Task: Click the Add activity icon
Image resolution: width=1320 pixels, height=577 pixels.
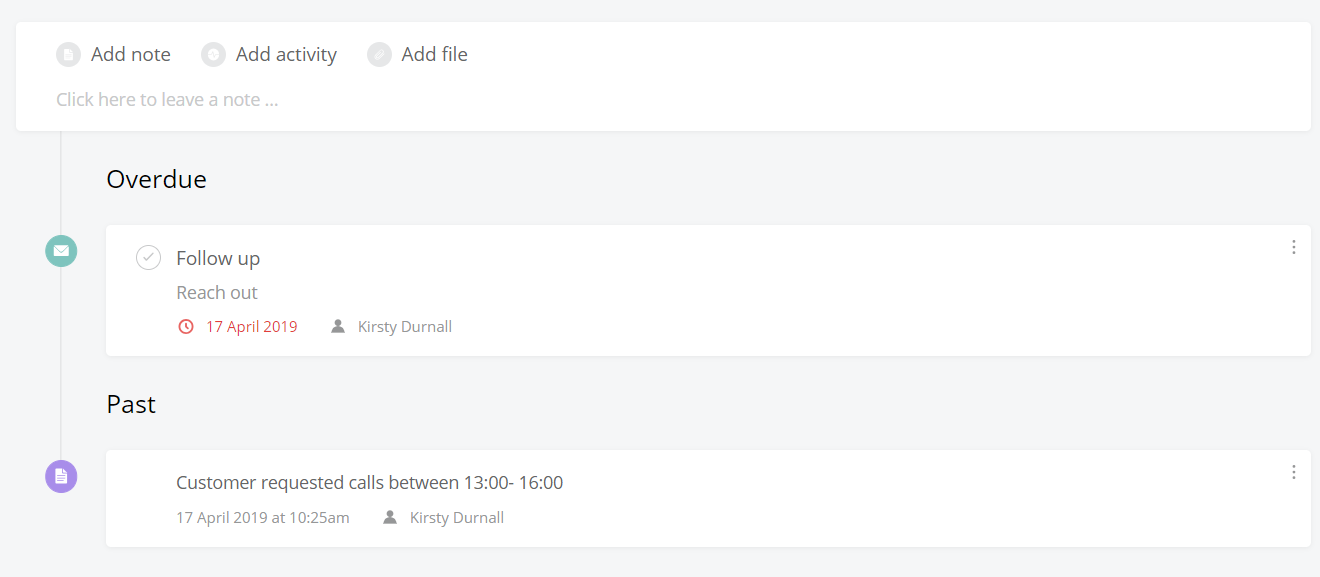Action: coord(213,54)
